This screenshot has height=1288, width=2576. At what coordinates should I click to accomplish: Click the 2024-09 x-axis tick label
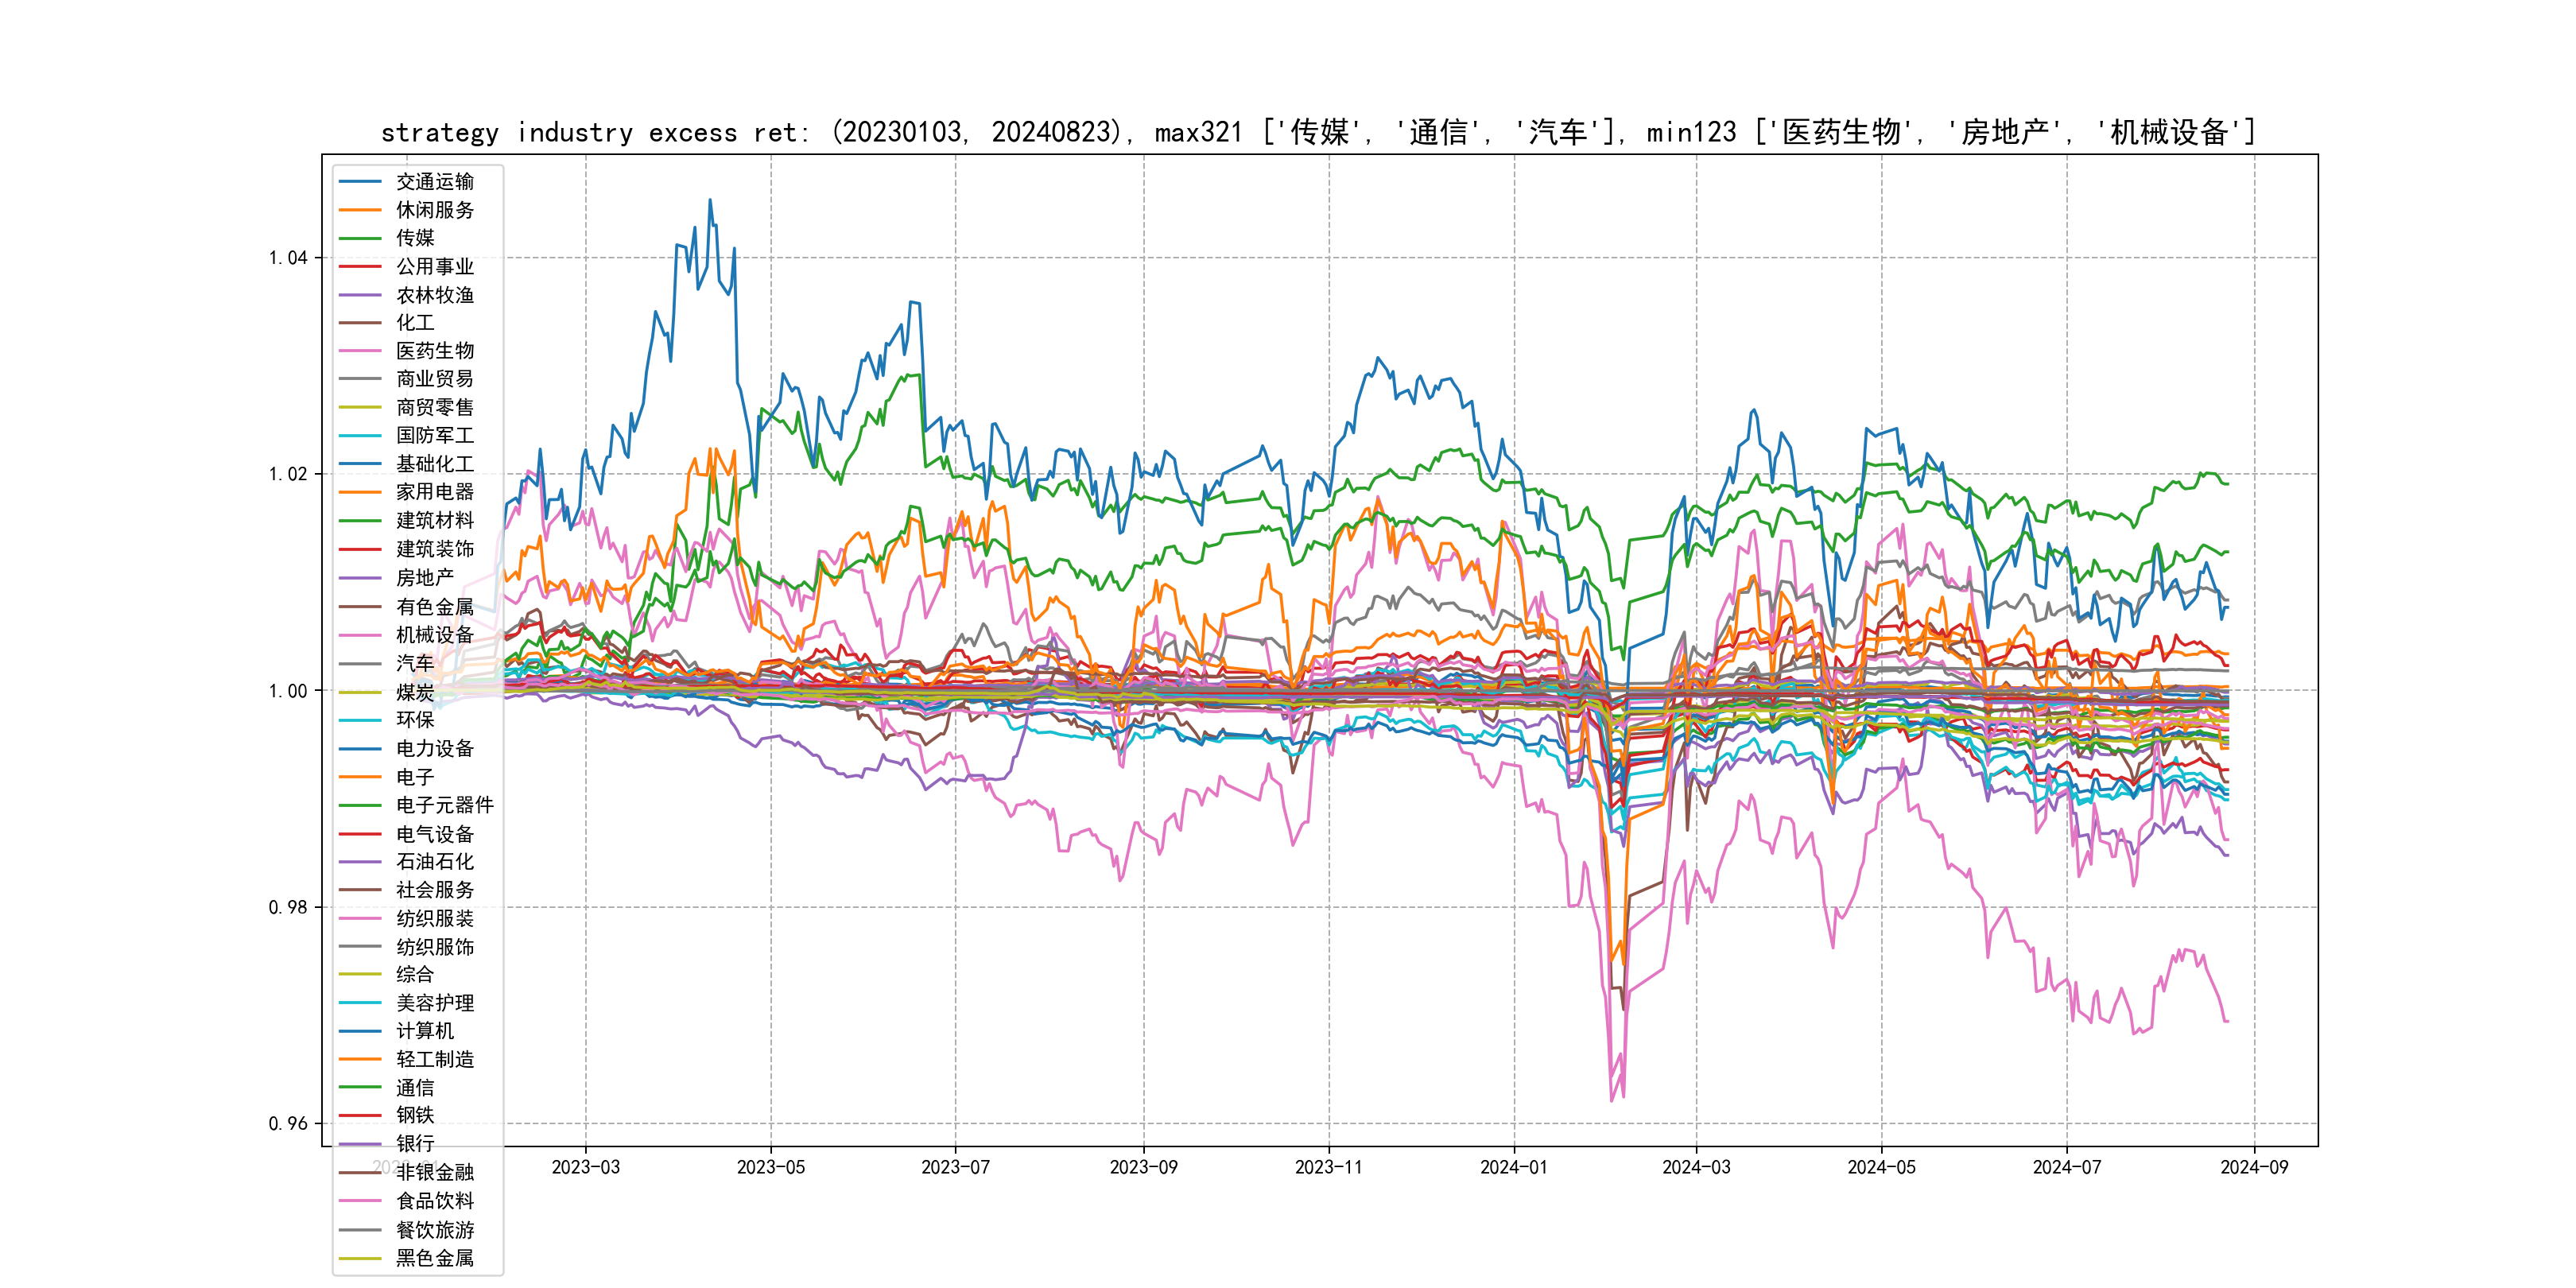point(2253,1167)
